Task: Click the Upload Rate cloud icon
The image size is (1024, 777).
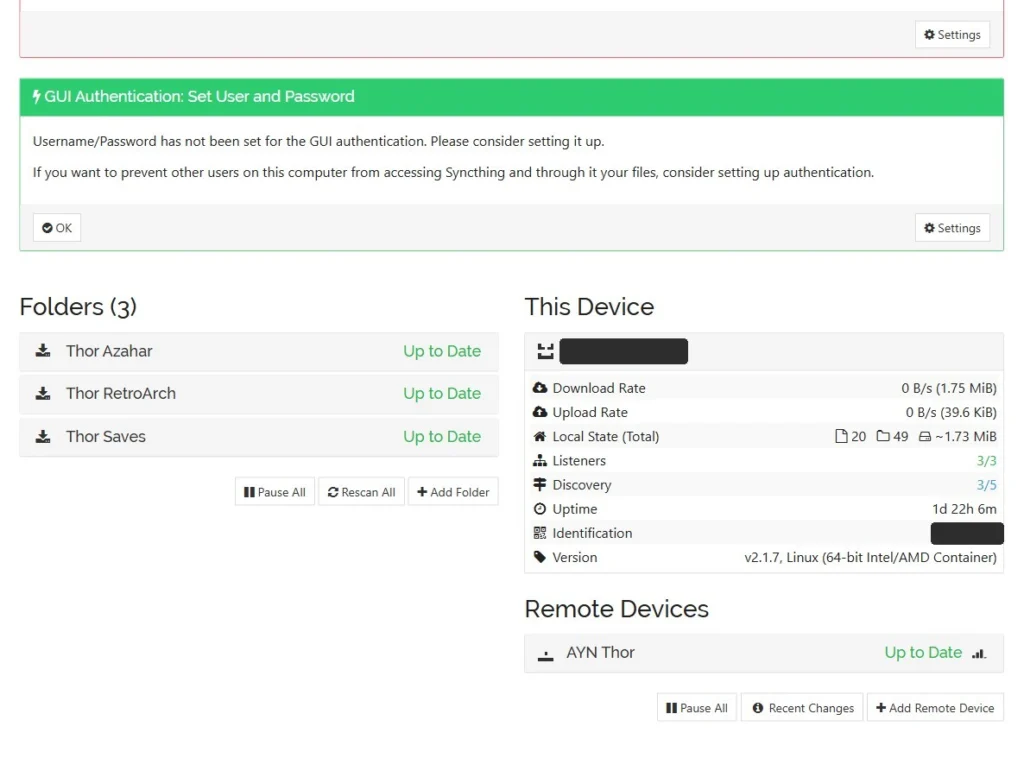Action: [x=540, y=412]
